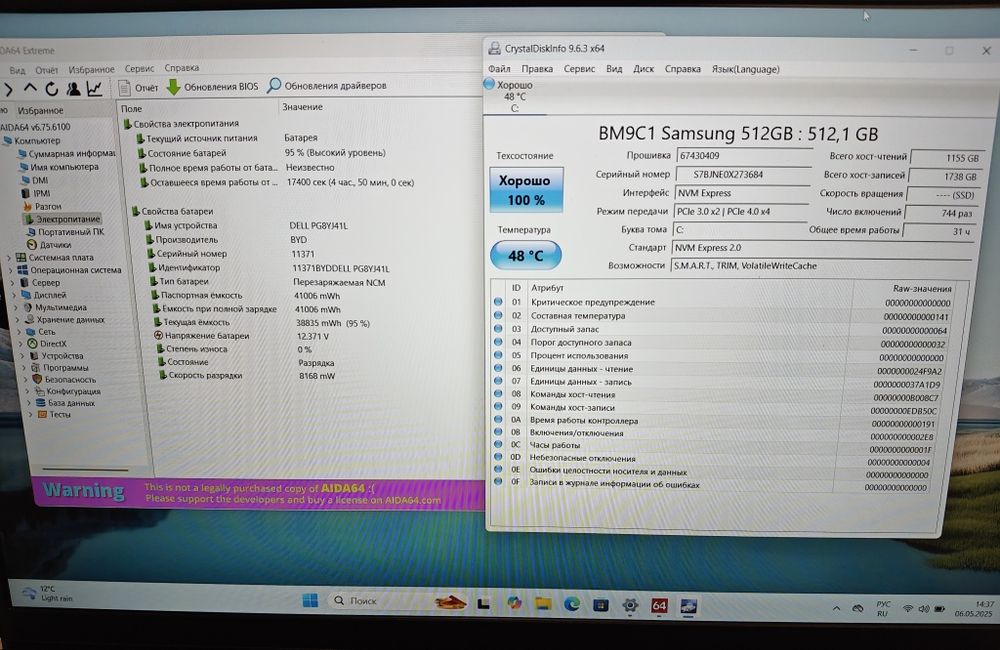Click the Безопасность shield icon
Image resolution: width=1000 pixels, height=650 pixels.
(38, 380)
